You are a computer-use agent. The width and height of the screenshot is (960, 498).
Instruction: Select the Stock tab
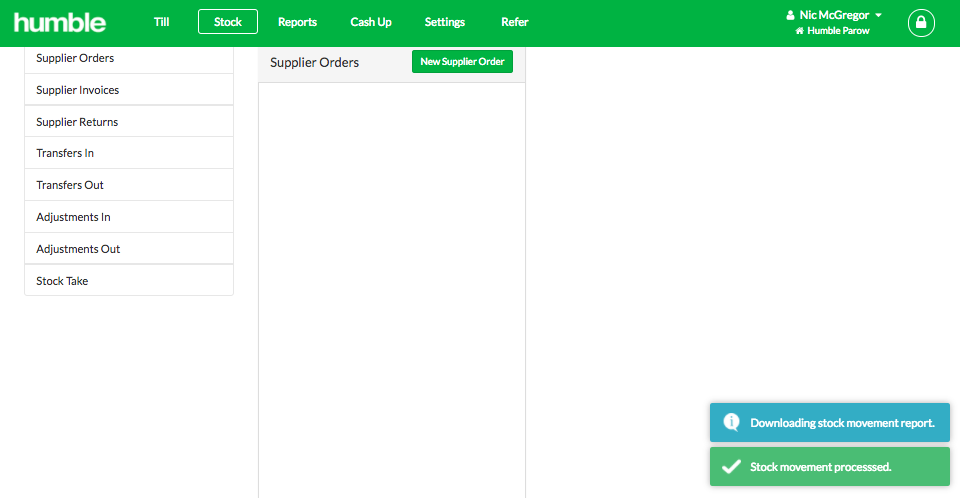click(228, 22)
